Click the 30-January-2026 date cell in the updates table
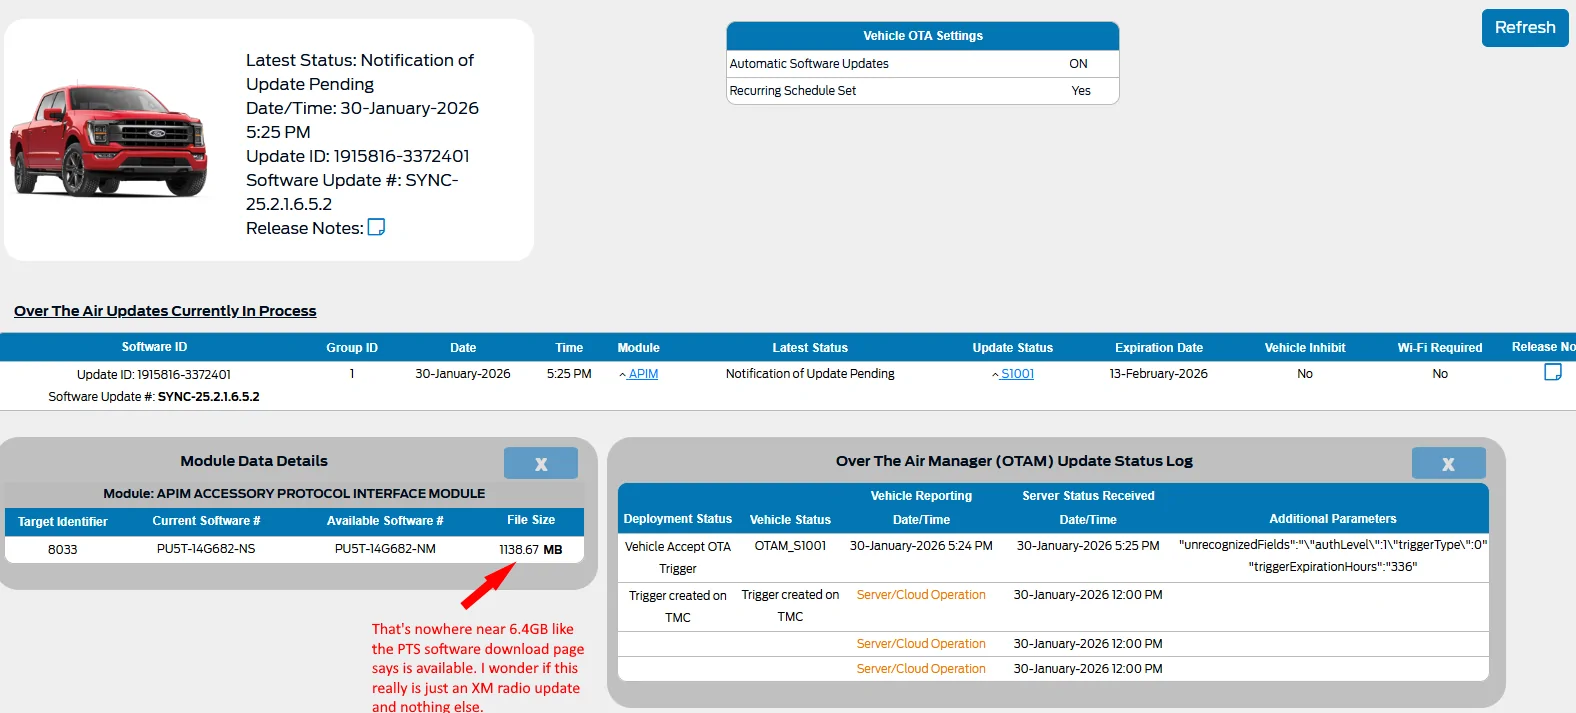The image size is (1576, 713). pyautogui.click(x=463, y=374)
